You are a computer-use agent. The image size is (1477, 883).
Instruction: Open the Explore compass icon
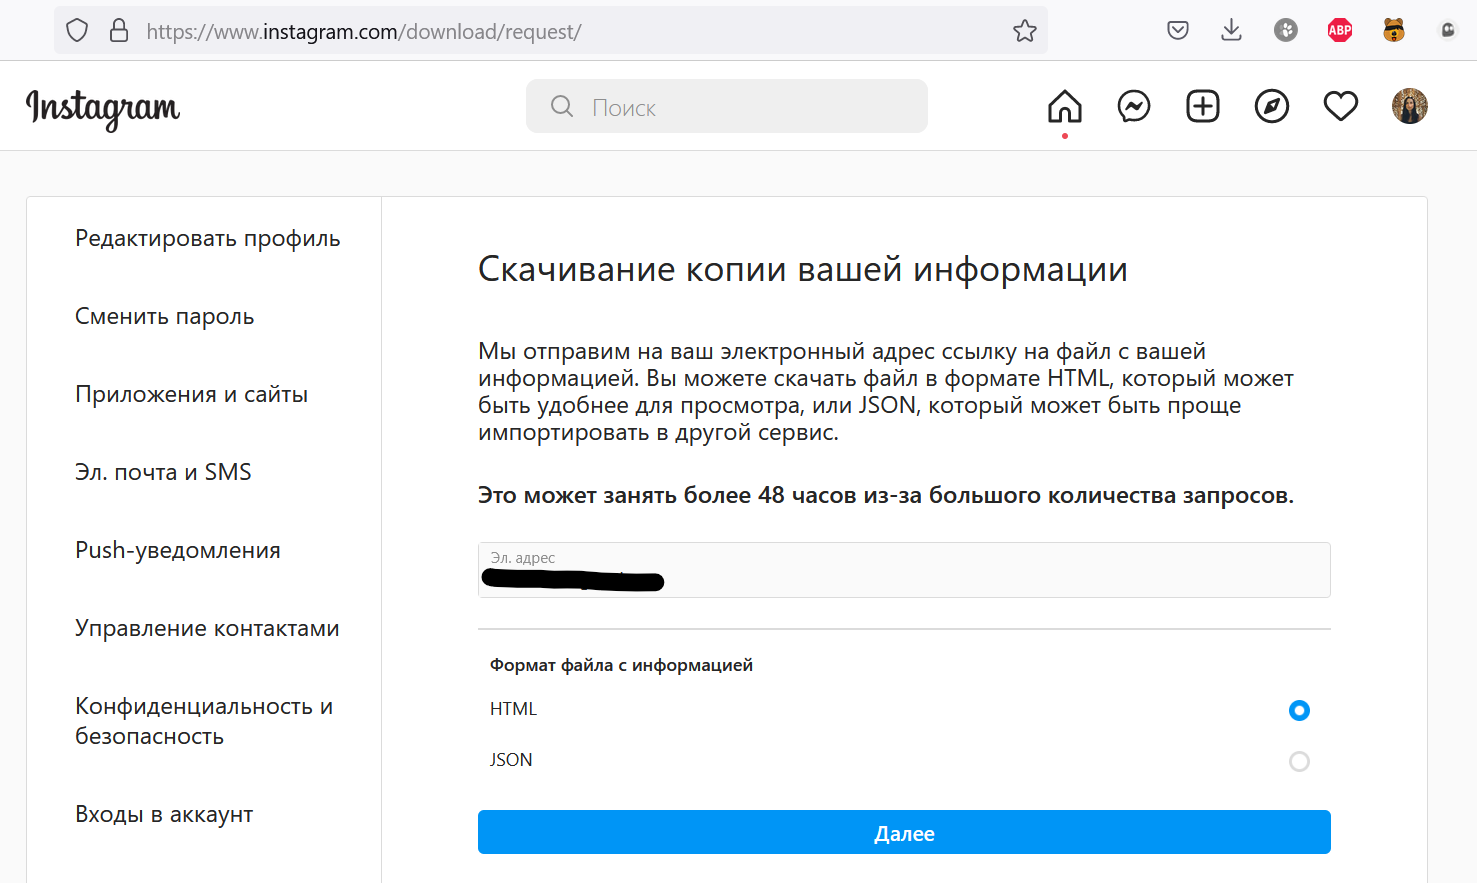(1271, 105)
